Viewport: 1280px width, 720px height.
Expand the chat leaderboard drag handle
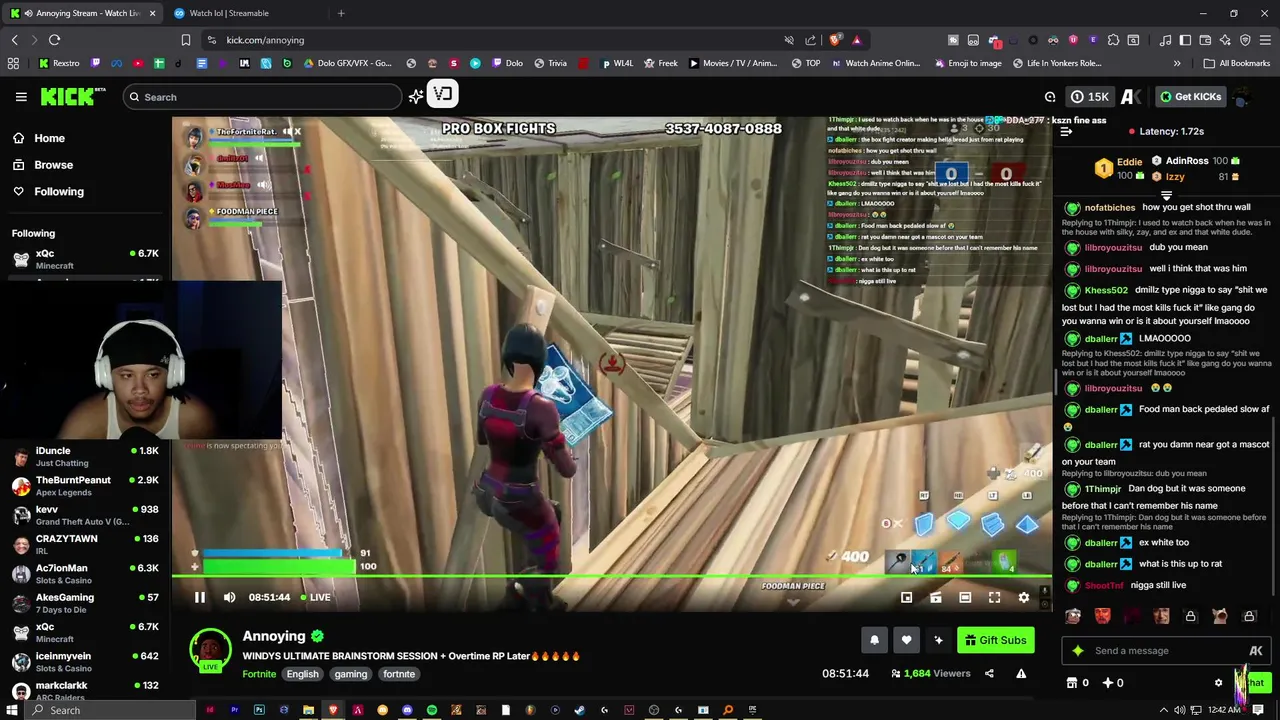(1166, 195)
